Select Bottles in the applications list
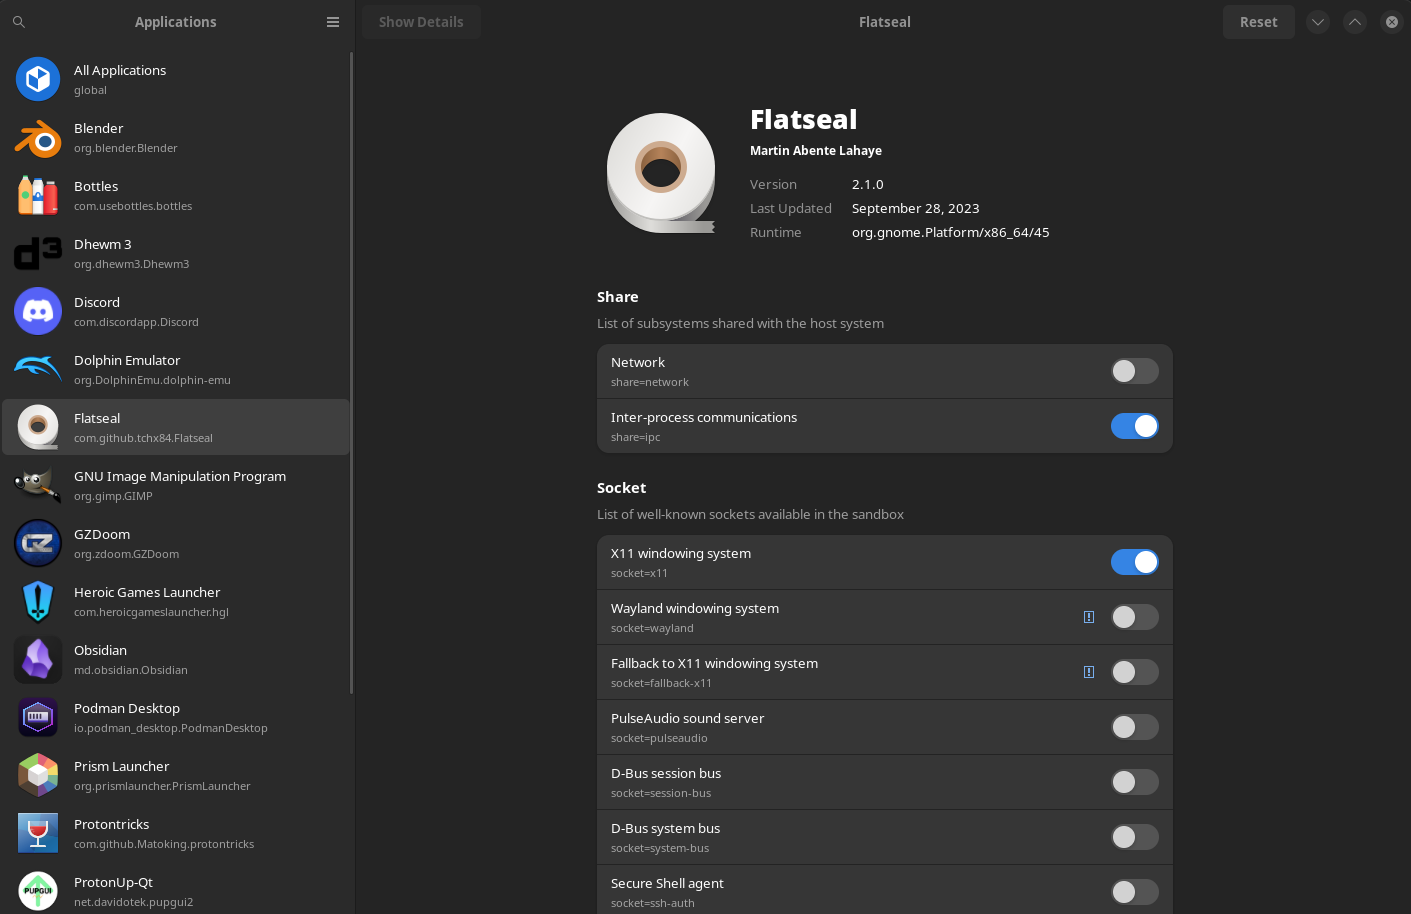Viewport: 1411px width, 914px height. tap(176, 196)
